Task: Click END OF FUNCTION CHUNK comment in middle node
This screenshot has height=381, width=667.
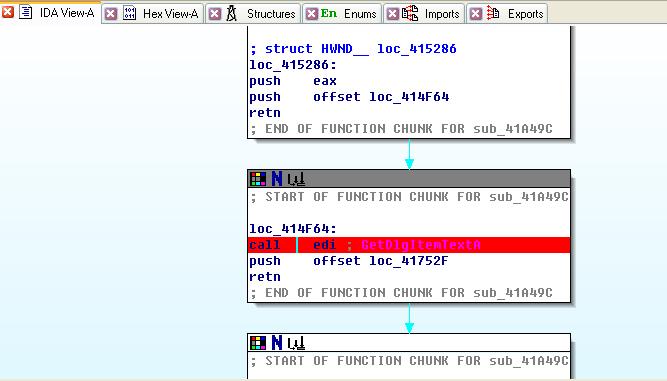Action: click(x=401, y=293)
